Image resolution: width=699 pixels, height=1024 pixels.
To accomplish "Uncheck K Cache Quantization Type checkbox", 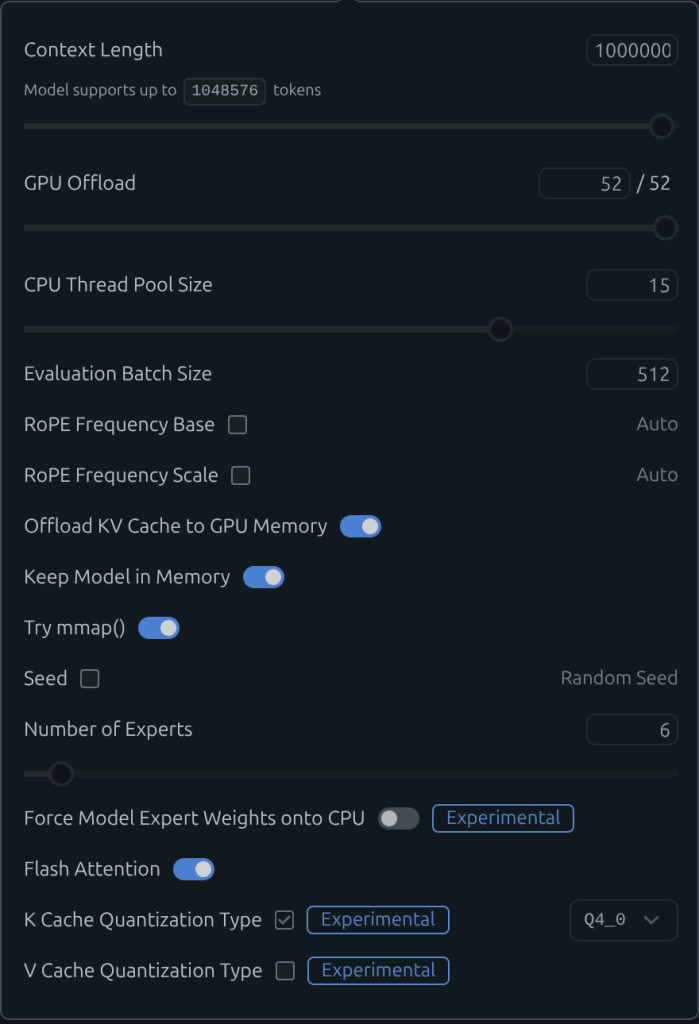I will pos(285,920).
